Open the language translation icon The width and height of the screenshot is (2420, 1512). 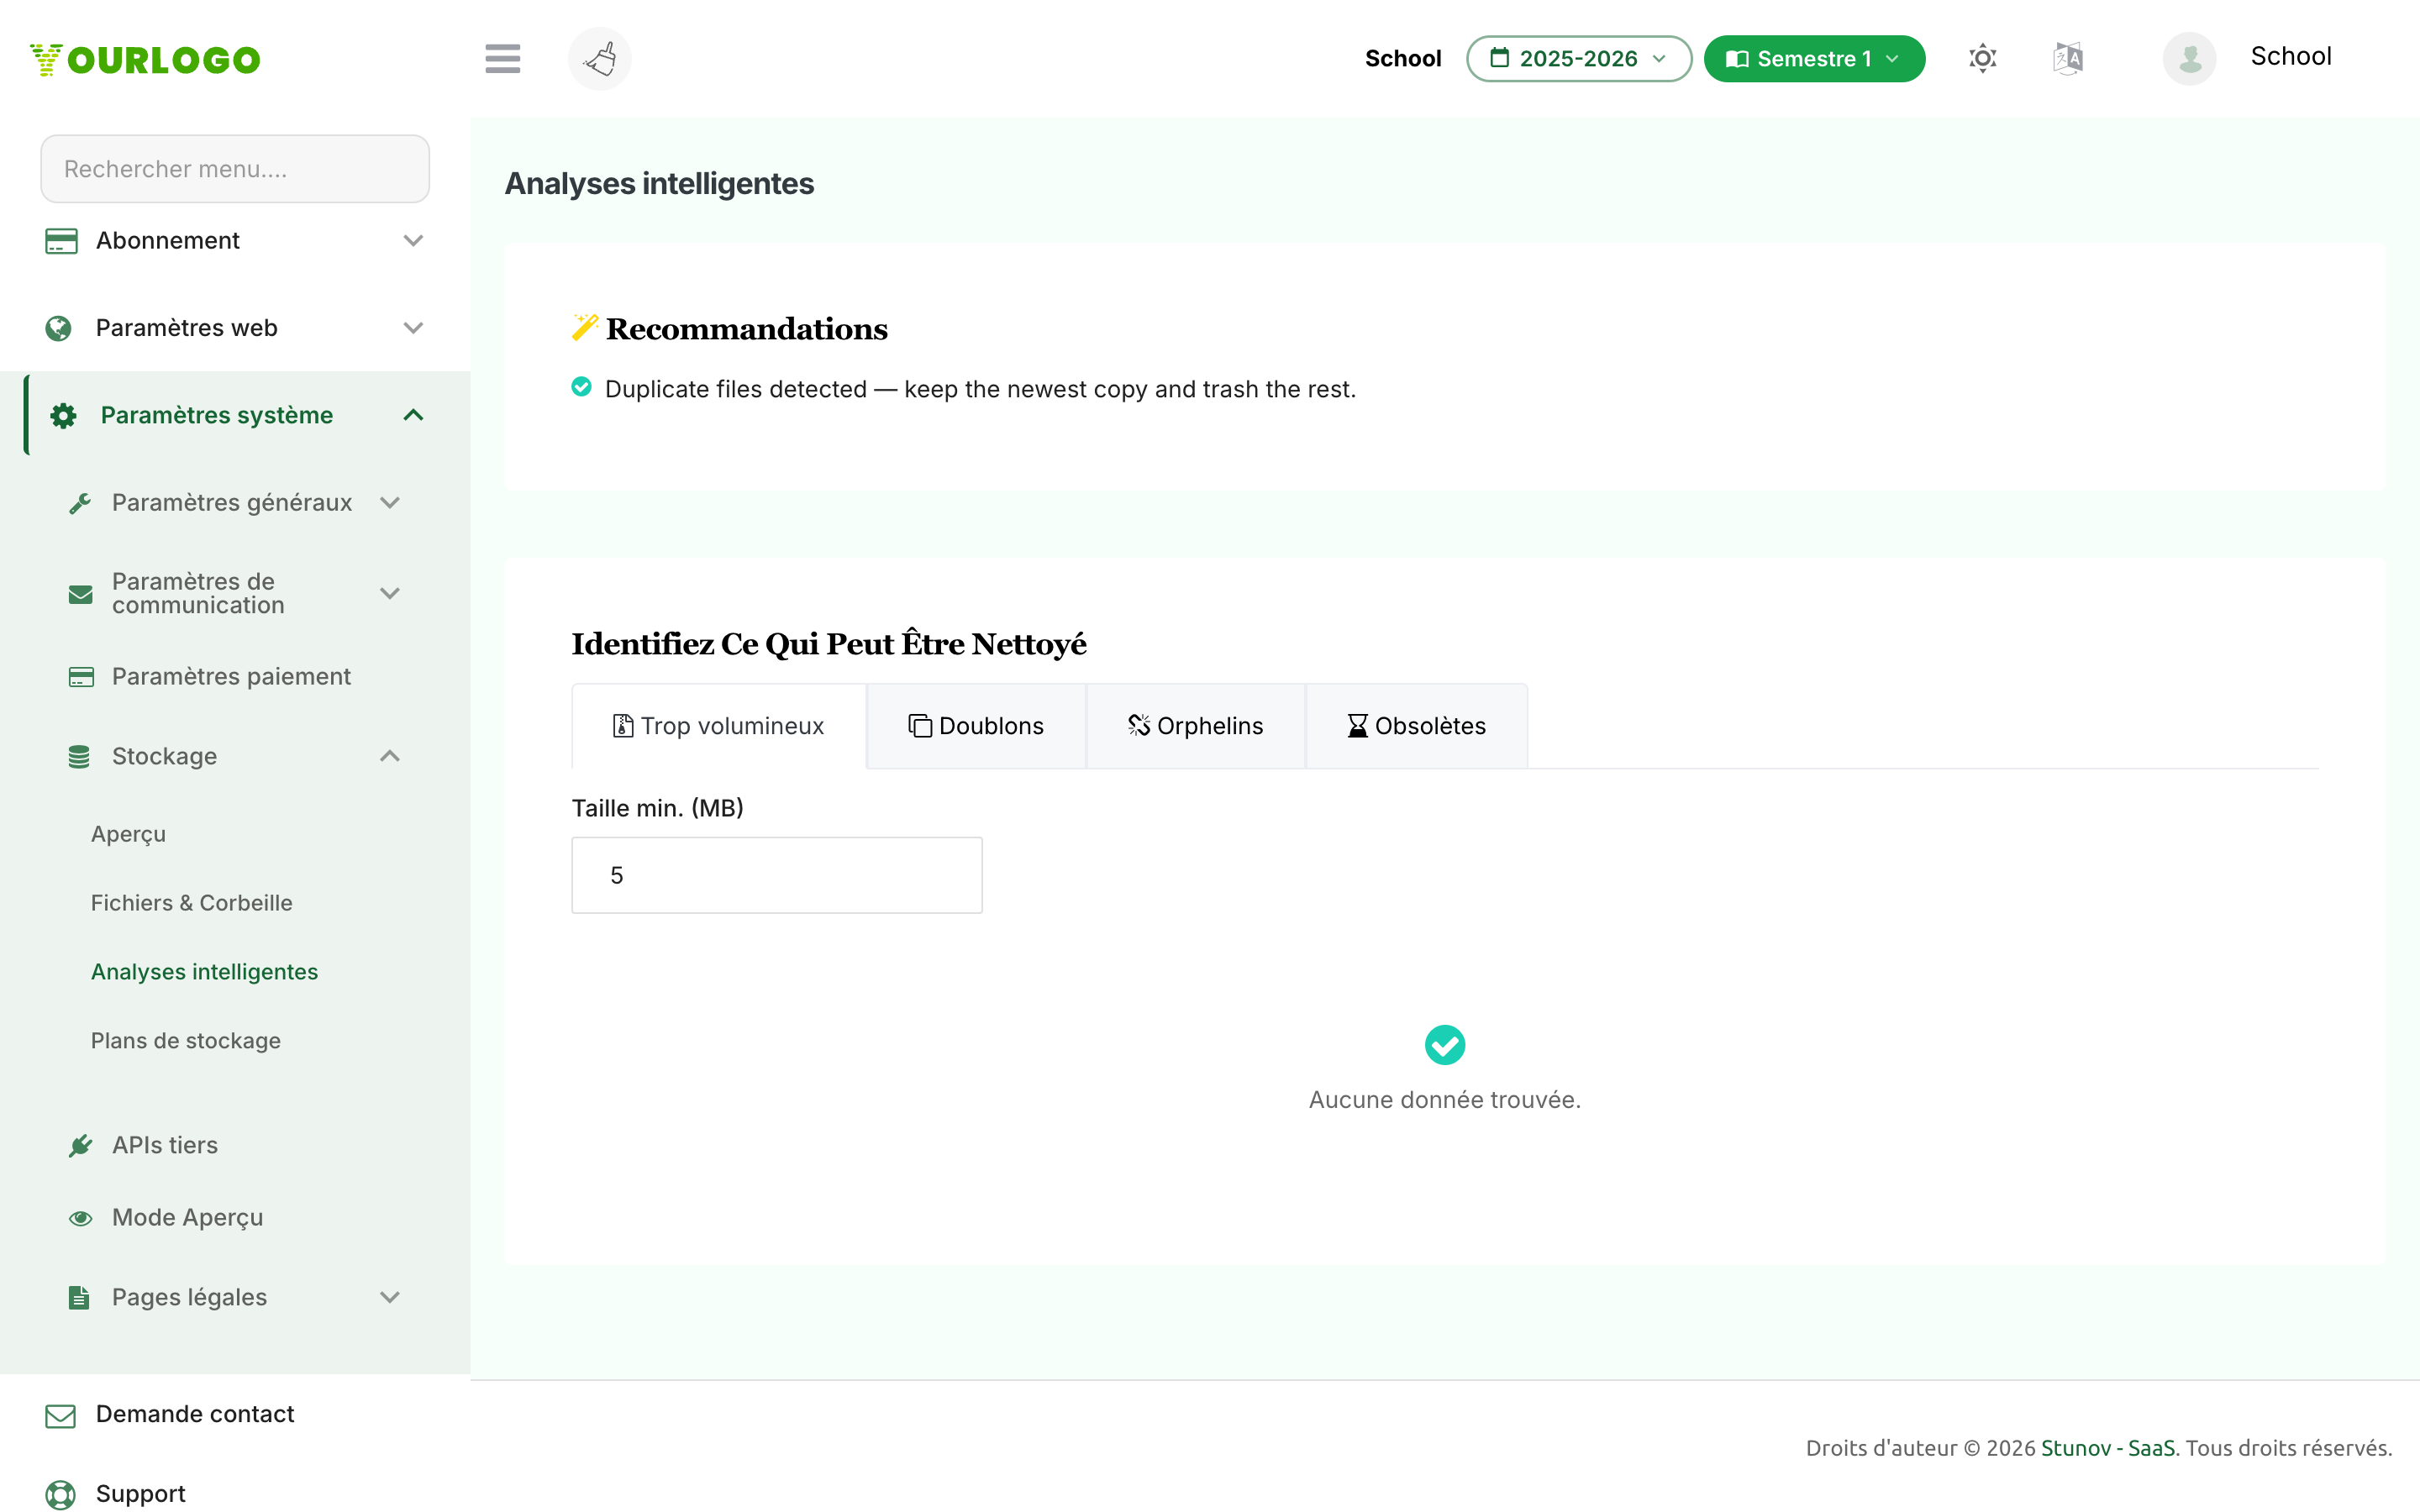point(2068,58)
